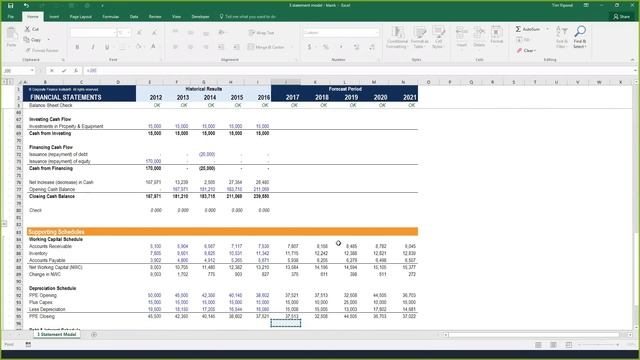Viewport: 640px width, 360px height.
Task: Open the font size dropdown
Action: point(129,32)
